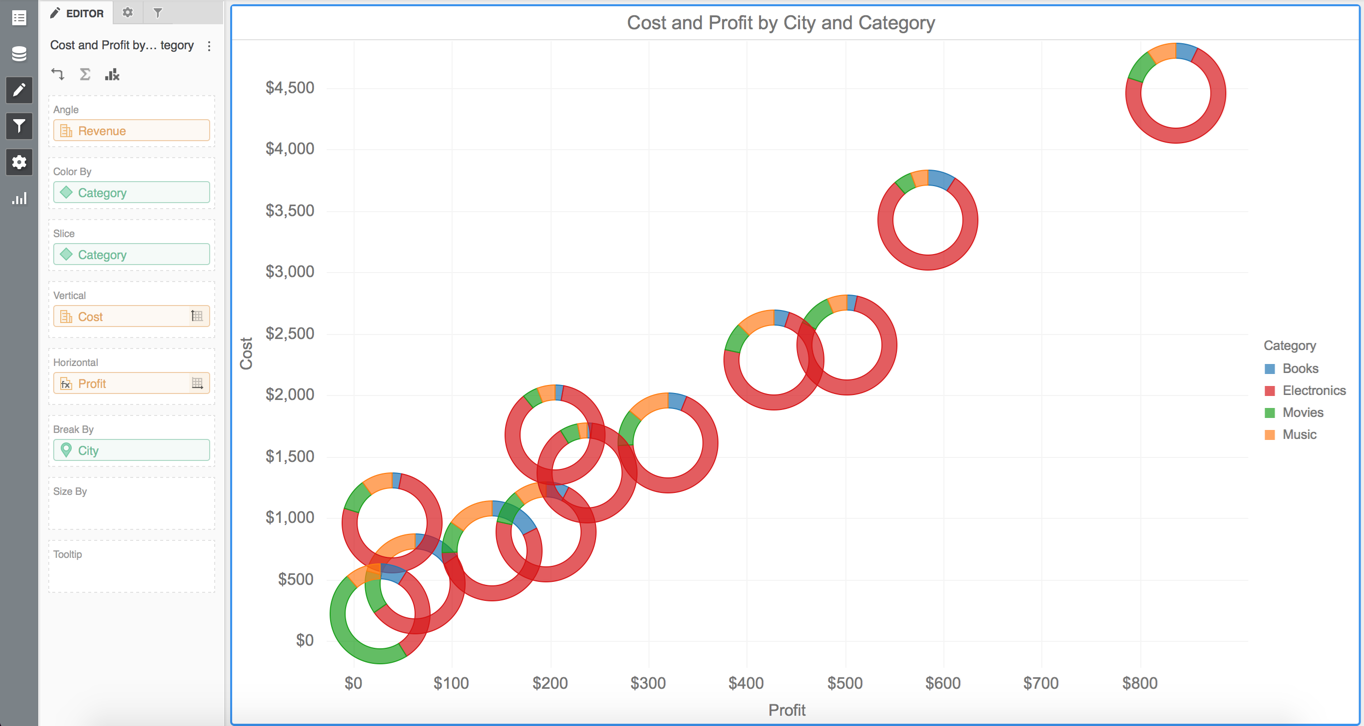This screenshot has height=726, width=1364.
Task: Open the City field in Break By
Action: 131,451
